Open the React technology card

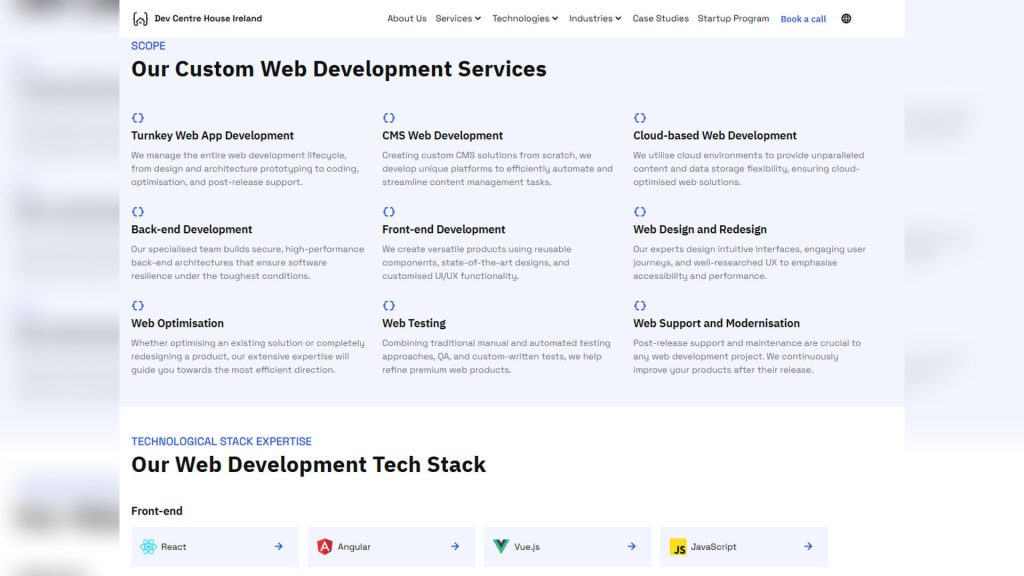[x=215, y=547]
